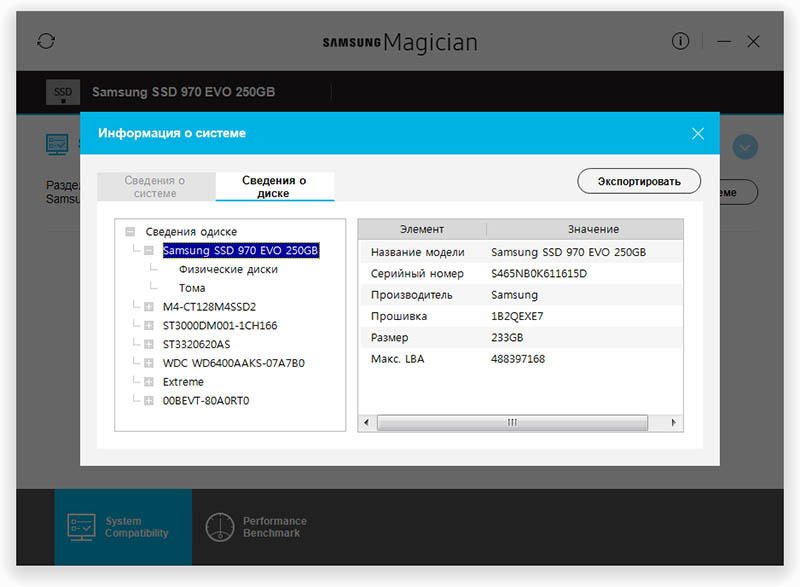The width and height of the screenshot is (800, 587).
Task: Click the Макс. LBA value 488397168
Action: coord(518,359)
